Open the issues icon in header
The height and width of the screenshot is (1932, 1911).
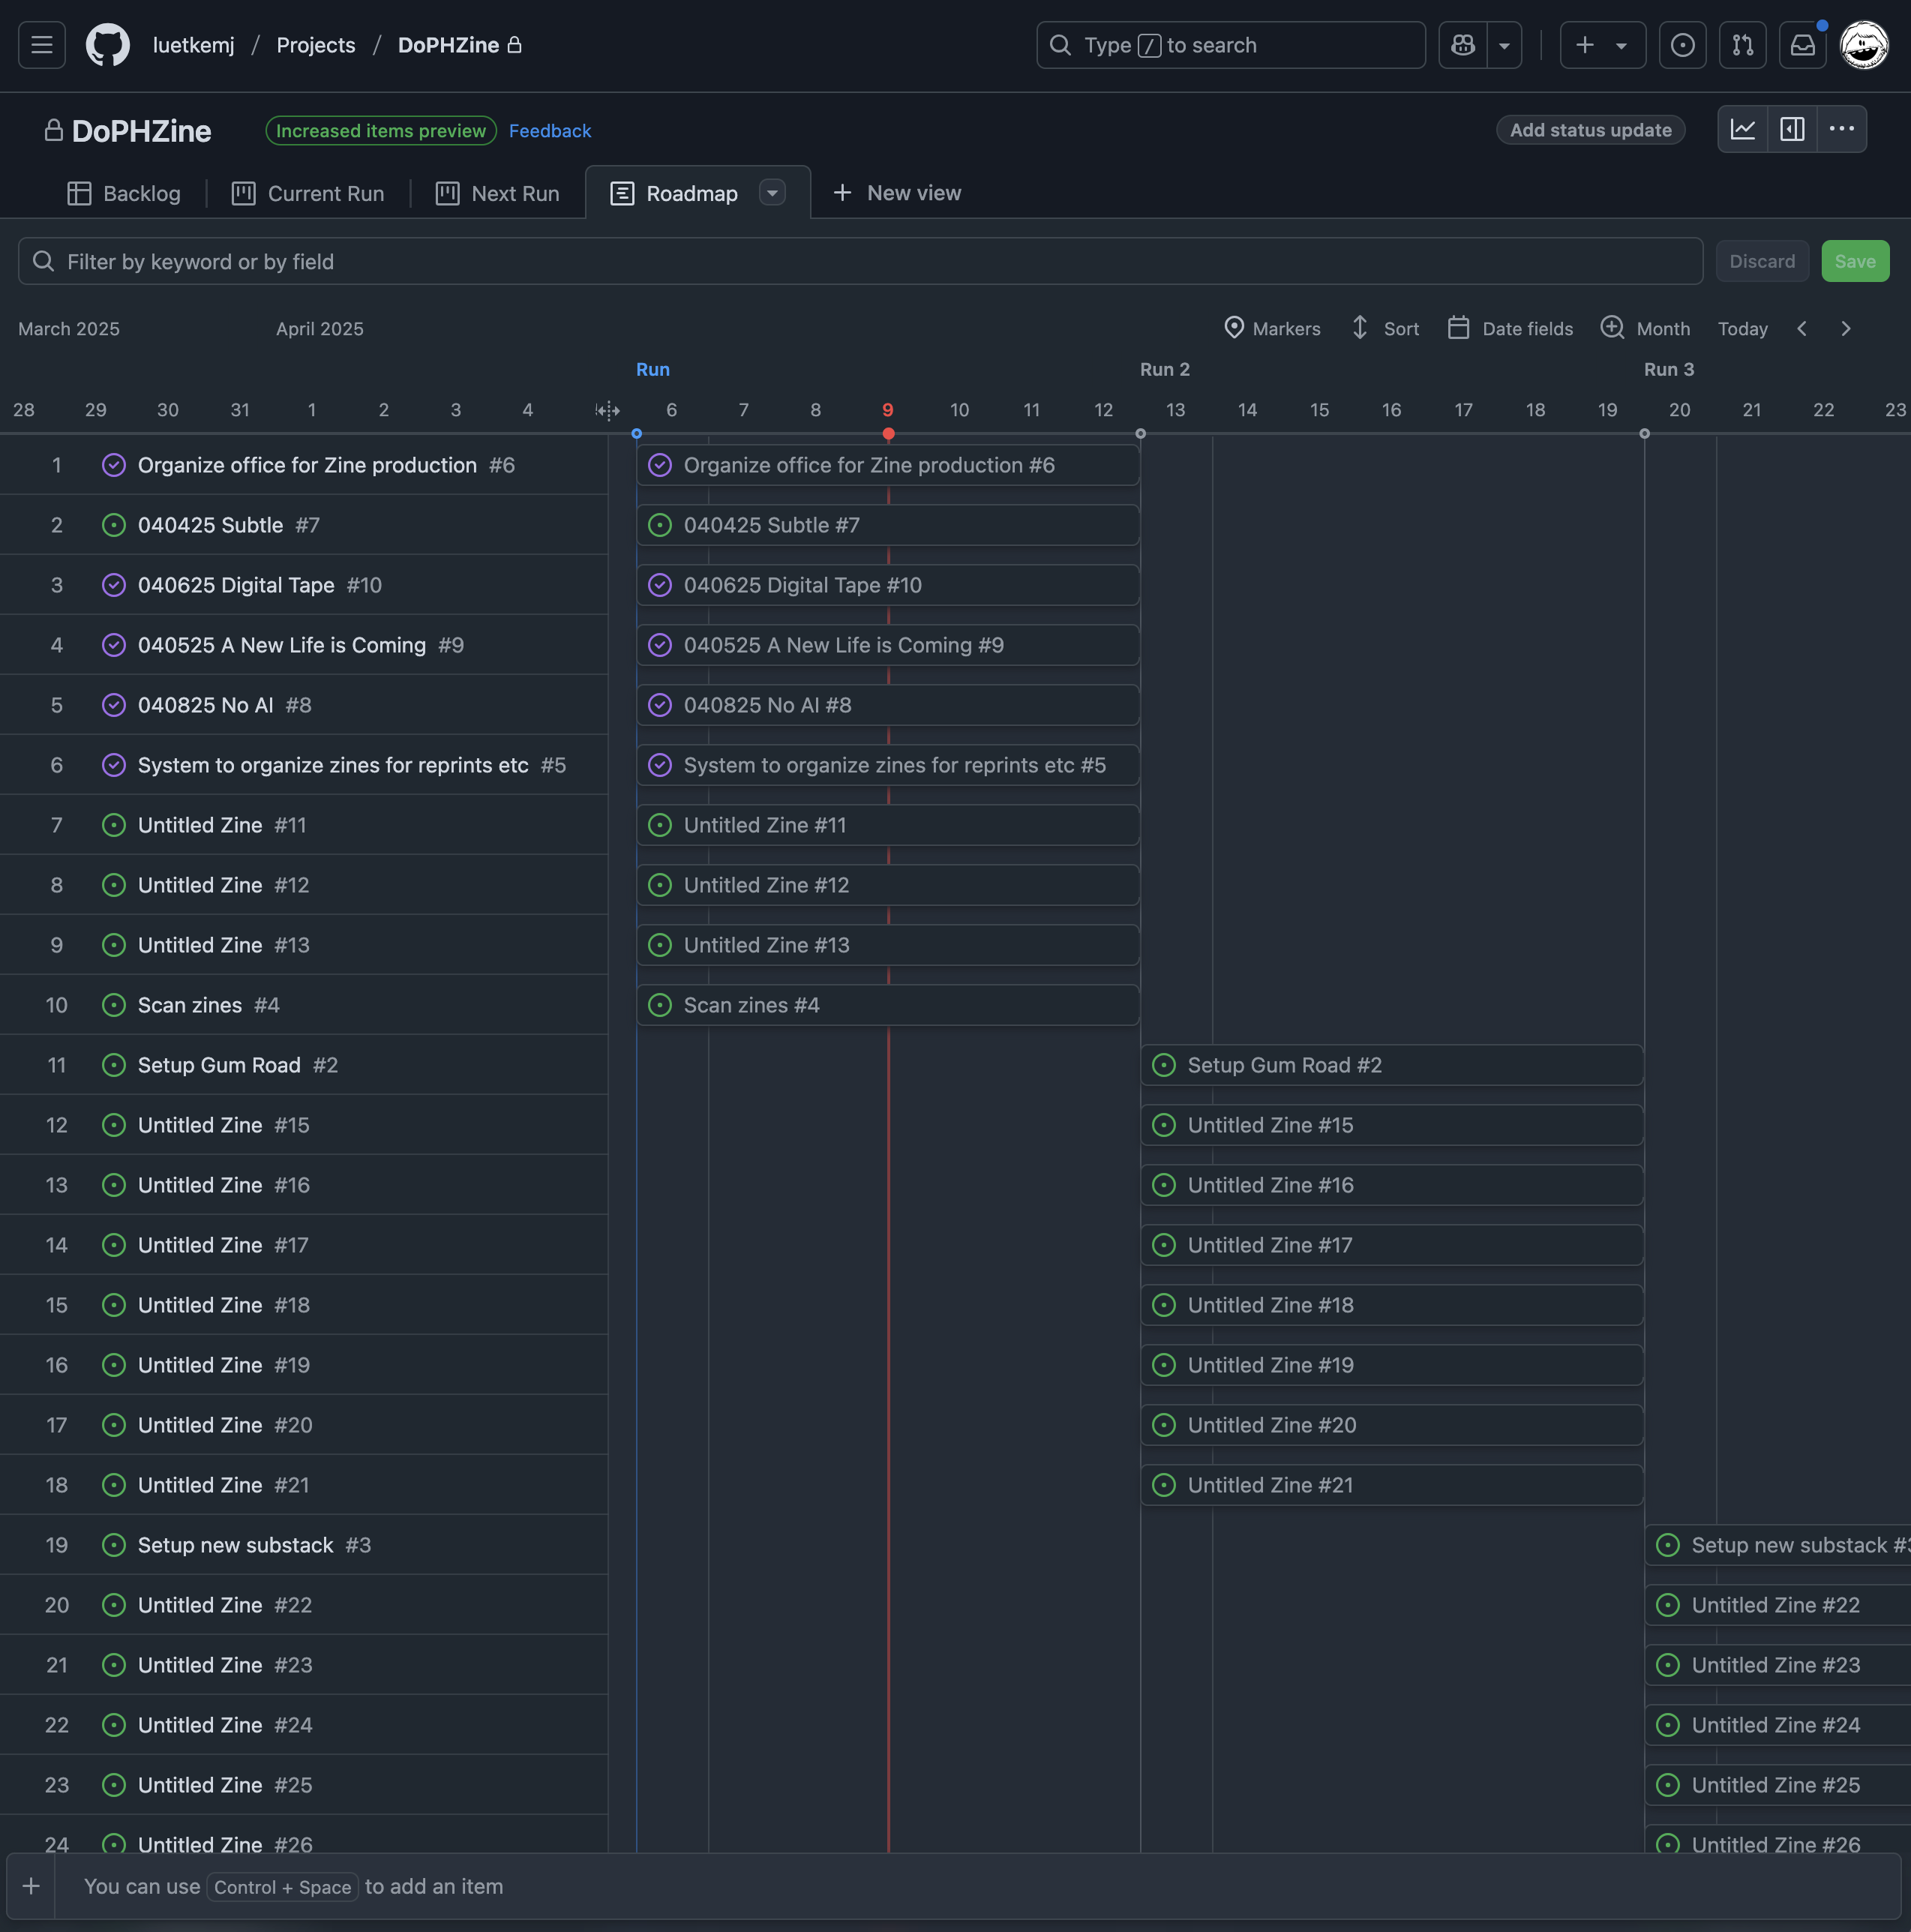pyautogui.click(x=1682, y=45)
